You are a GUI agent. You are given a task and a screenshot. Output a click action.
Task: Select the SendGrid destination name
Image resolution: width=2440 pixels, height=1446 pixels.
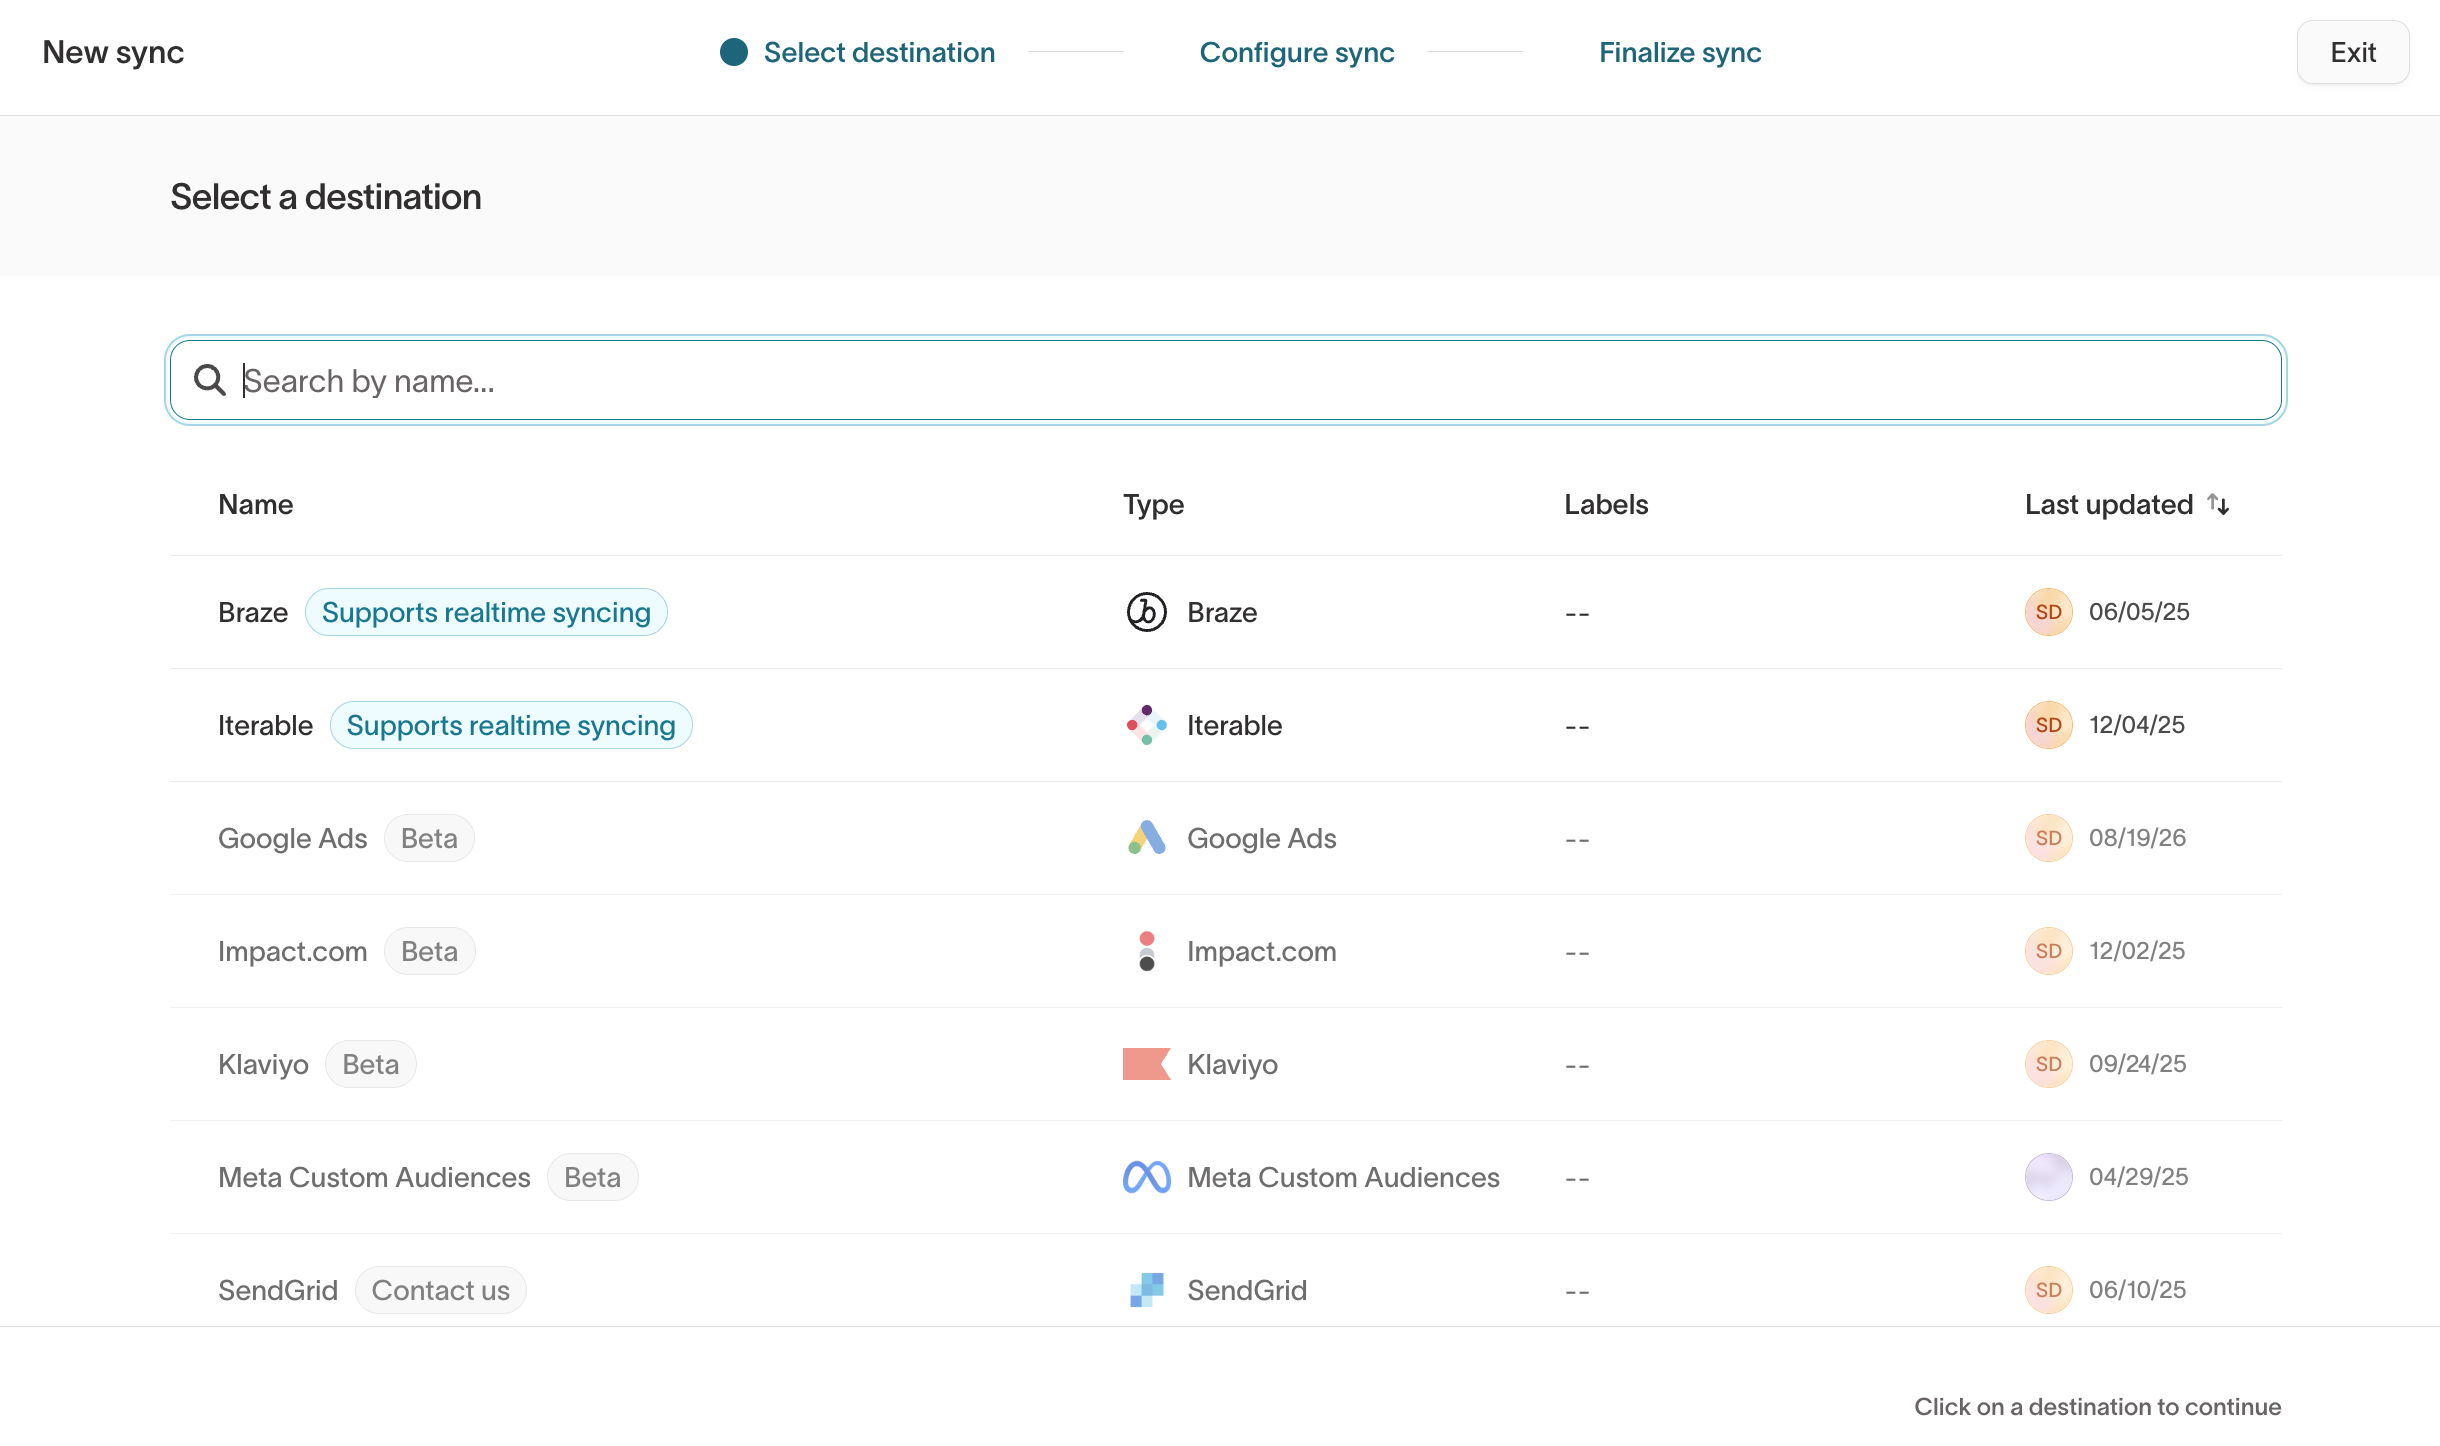tap(278, 1290)
